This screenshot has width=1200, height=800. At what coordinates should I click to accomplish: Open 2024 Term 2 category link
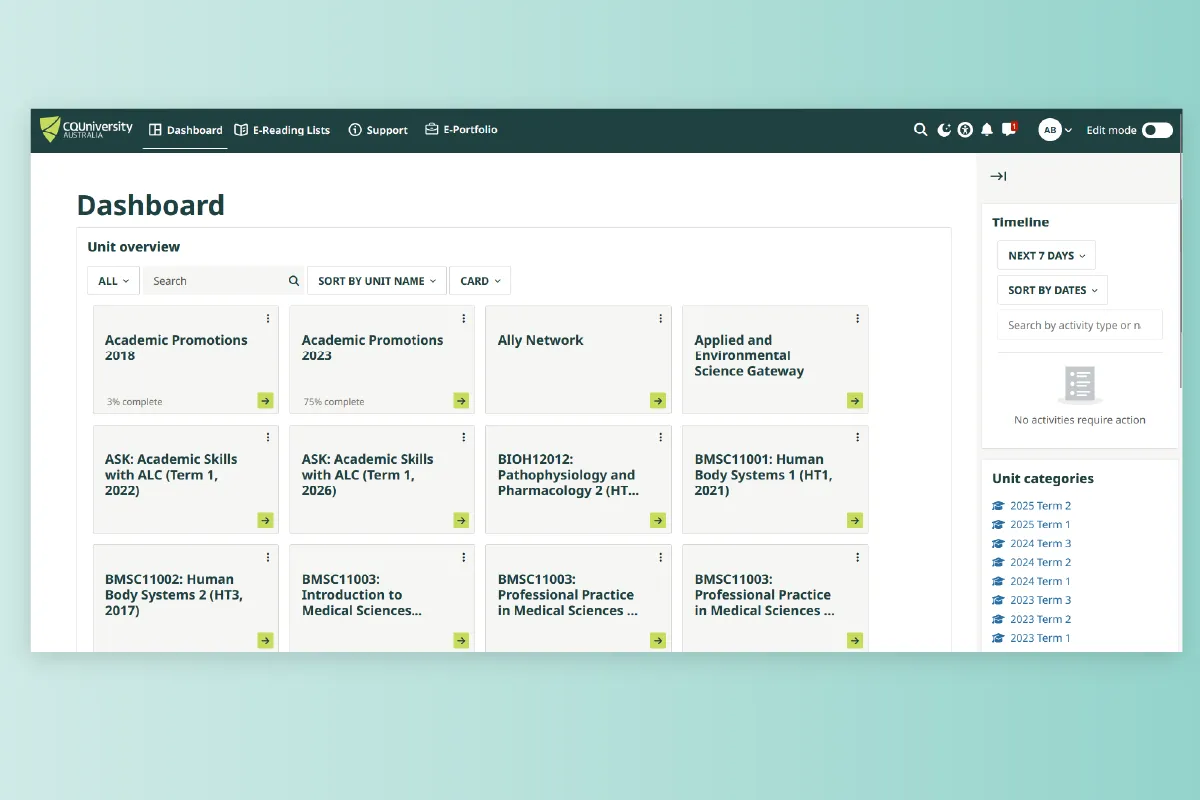(1040, 563)
